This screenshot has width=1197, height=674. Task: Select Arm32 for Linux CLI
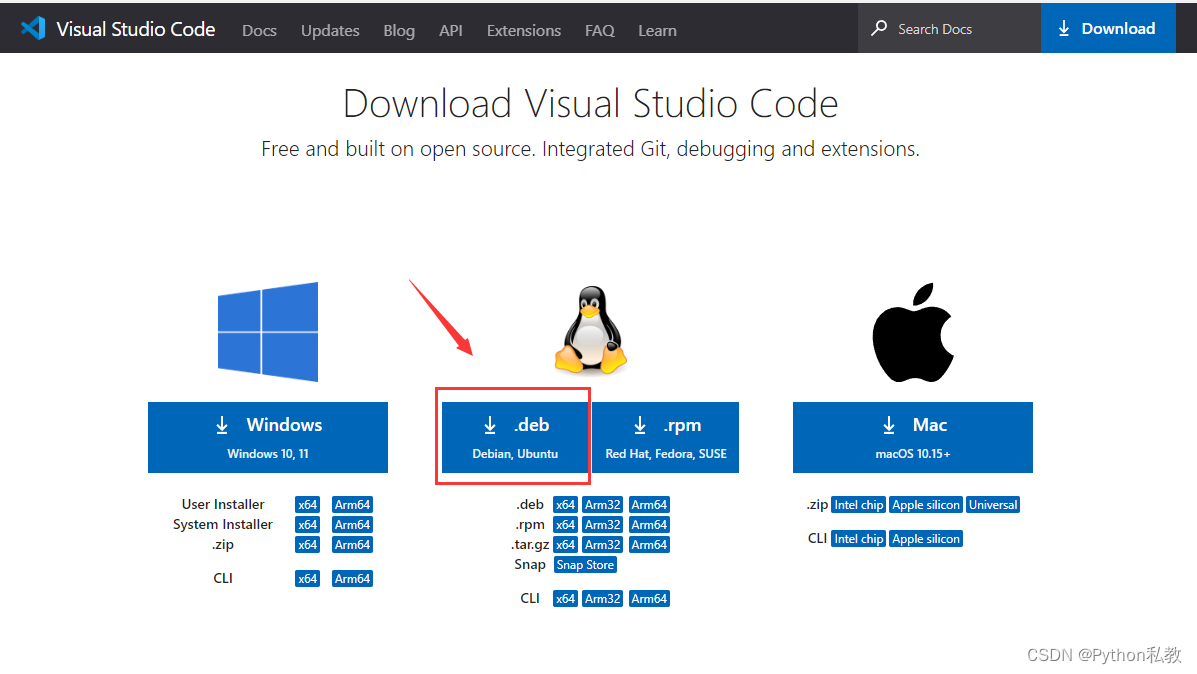[x=603, y=599]
